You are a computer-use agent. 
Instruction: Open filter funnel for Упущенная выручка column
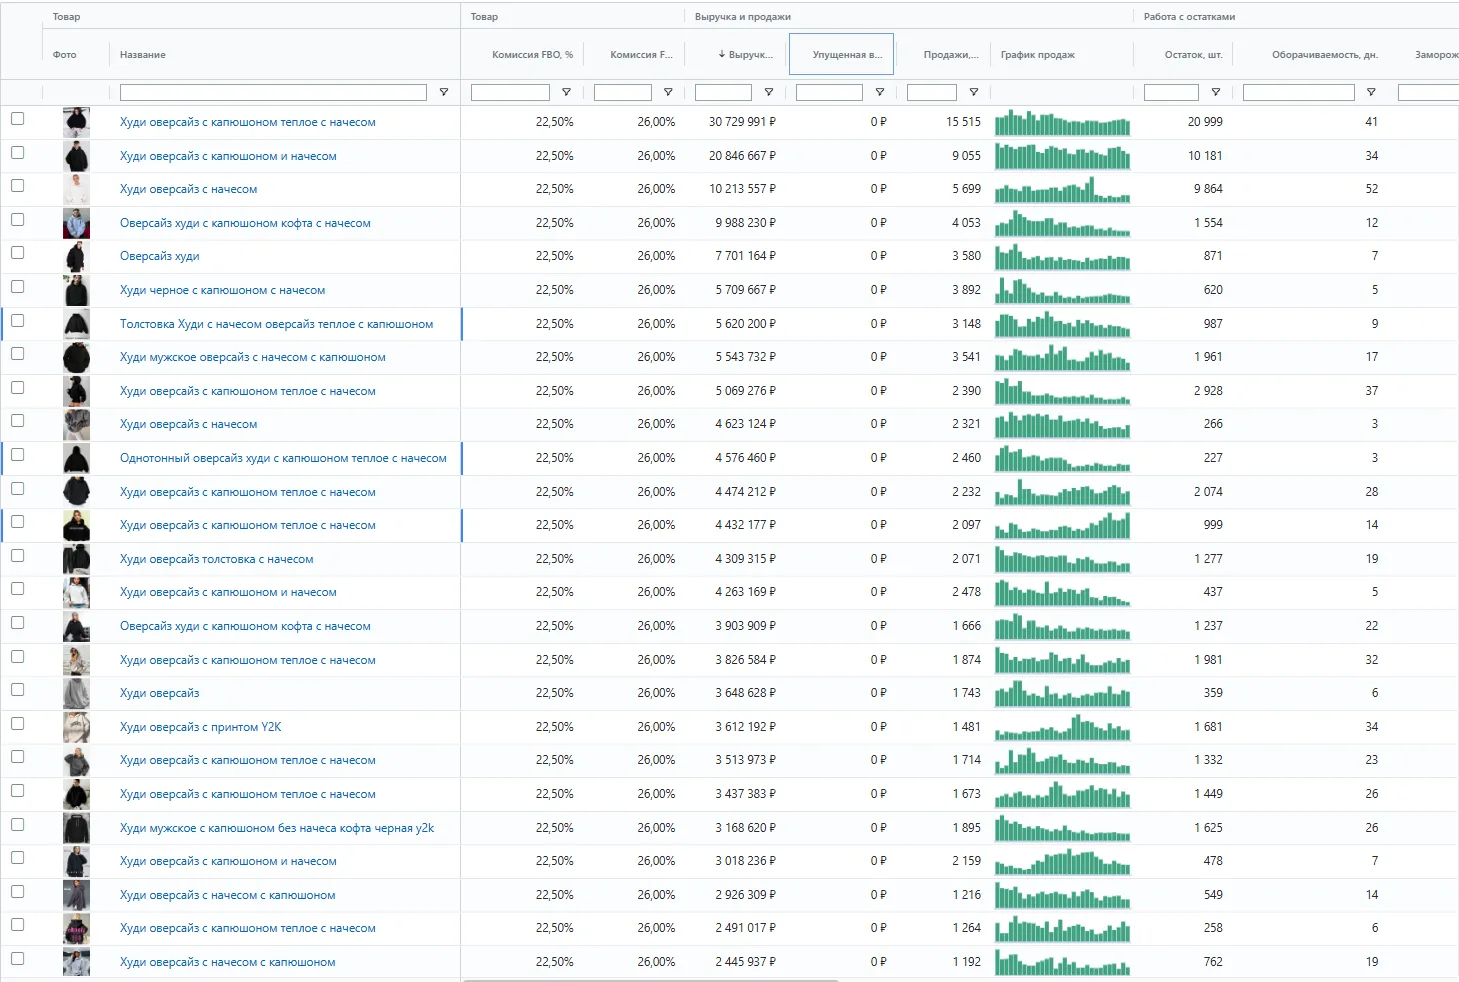click(880, 92)
